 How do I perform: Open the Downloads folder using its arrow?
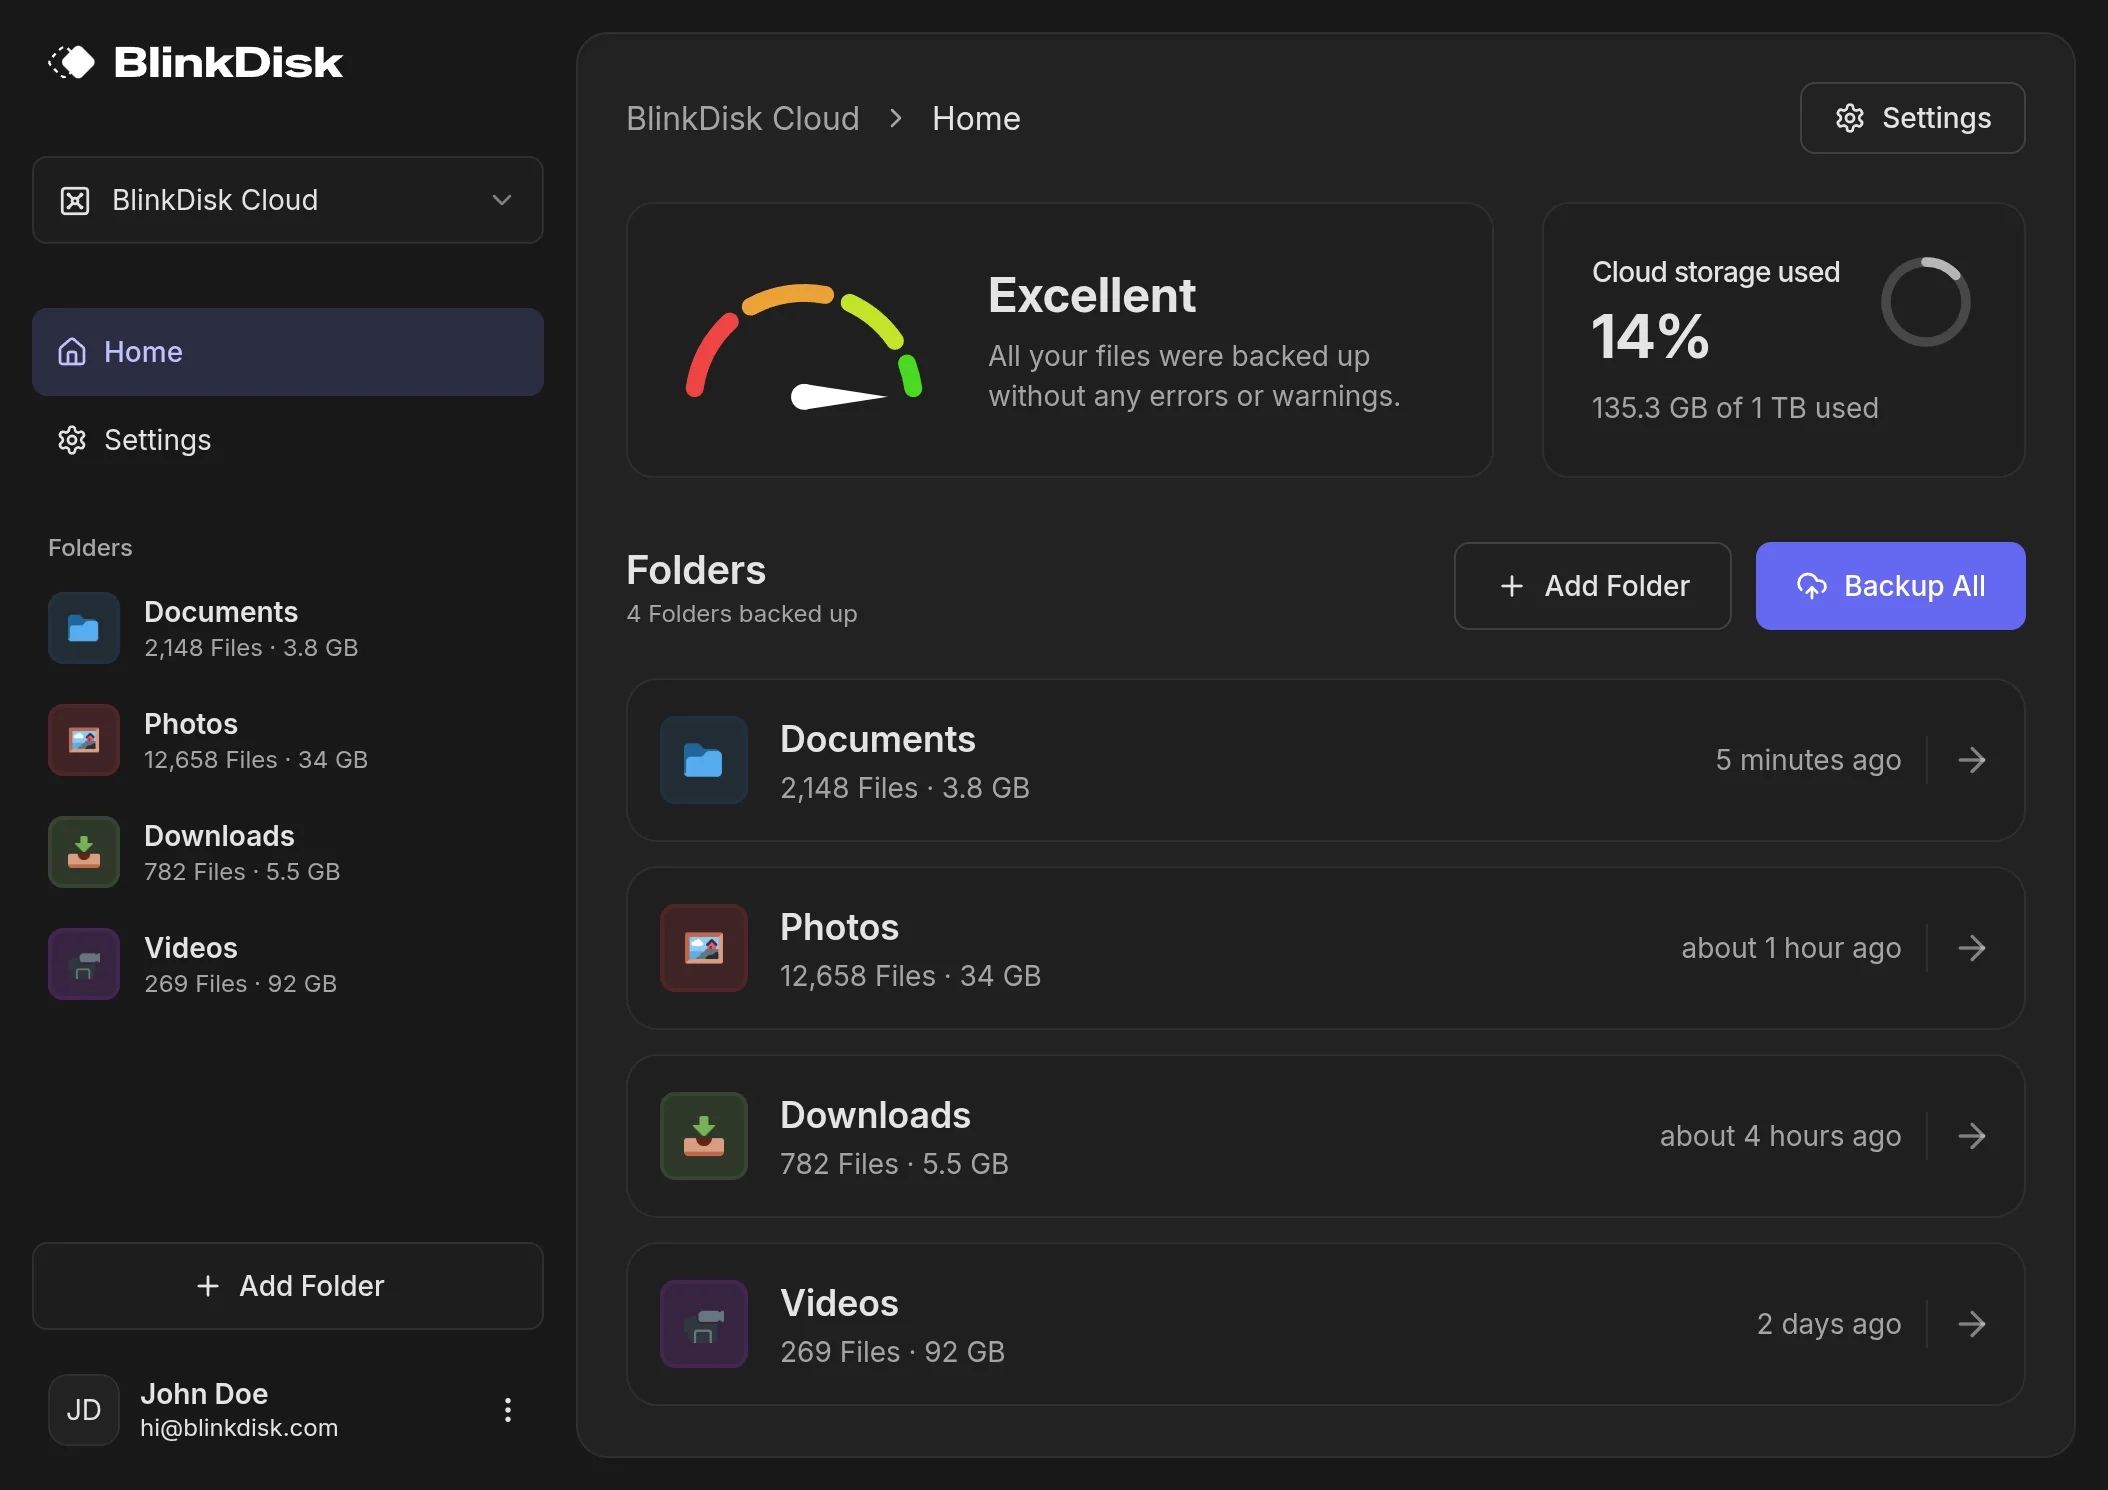(1972, 1136)
